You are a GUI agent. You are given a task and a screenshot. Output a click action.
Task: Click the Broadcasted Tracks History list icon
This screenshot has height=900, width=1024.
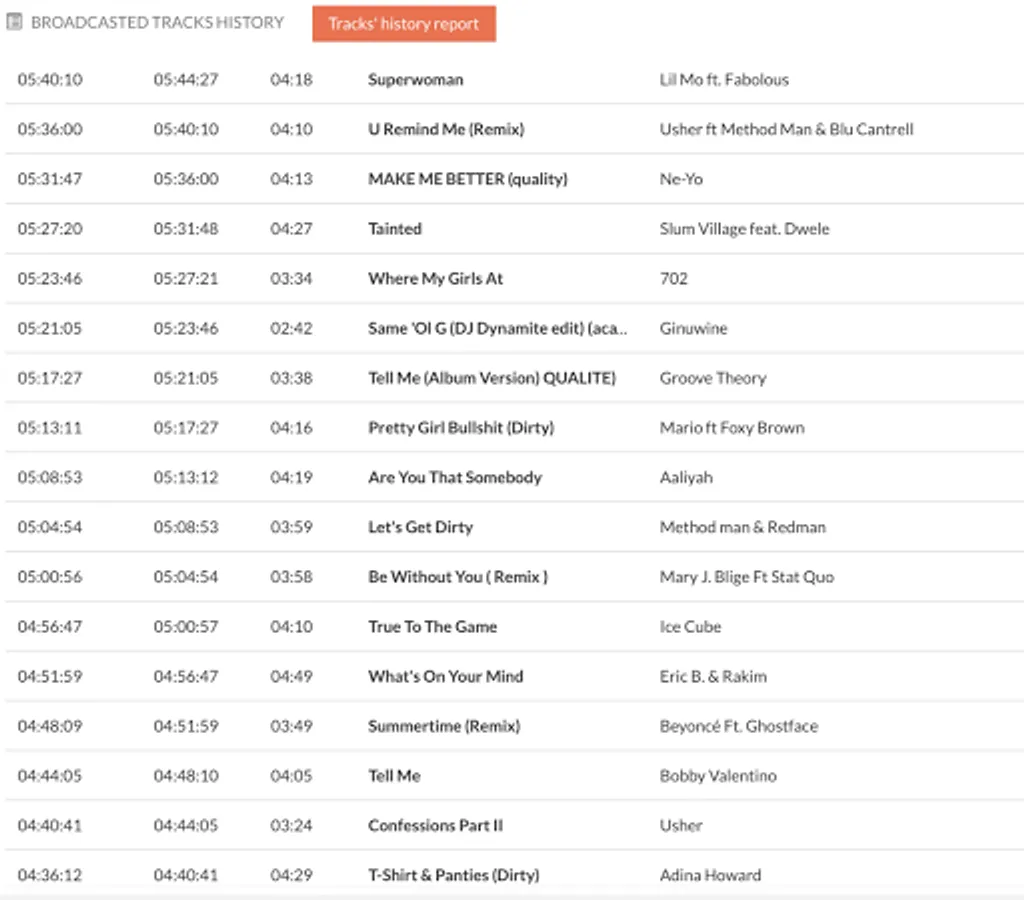[14, 22]
